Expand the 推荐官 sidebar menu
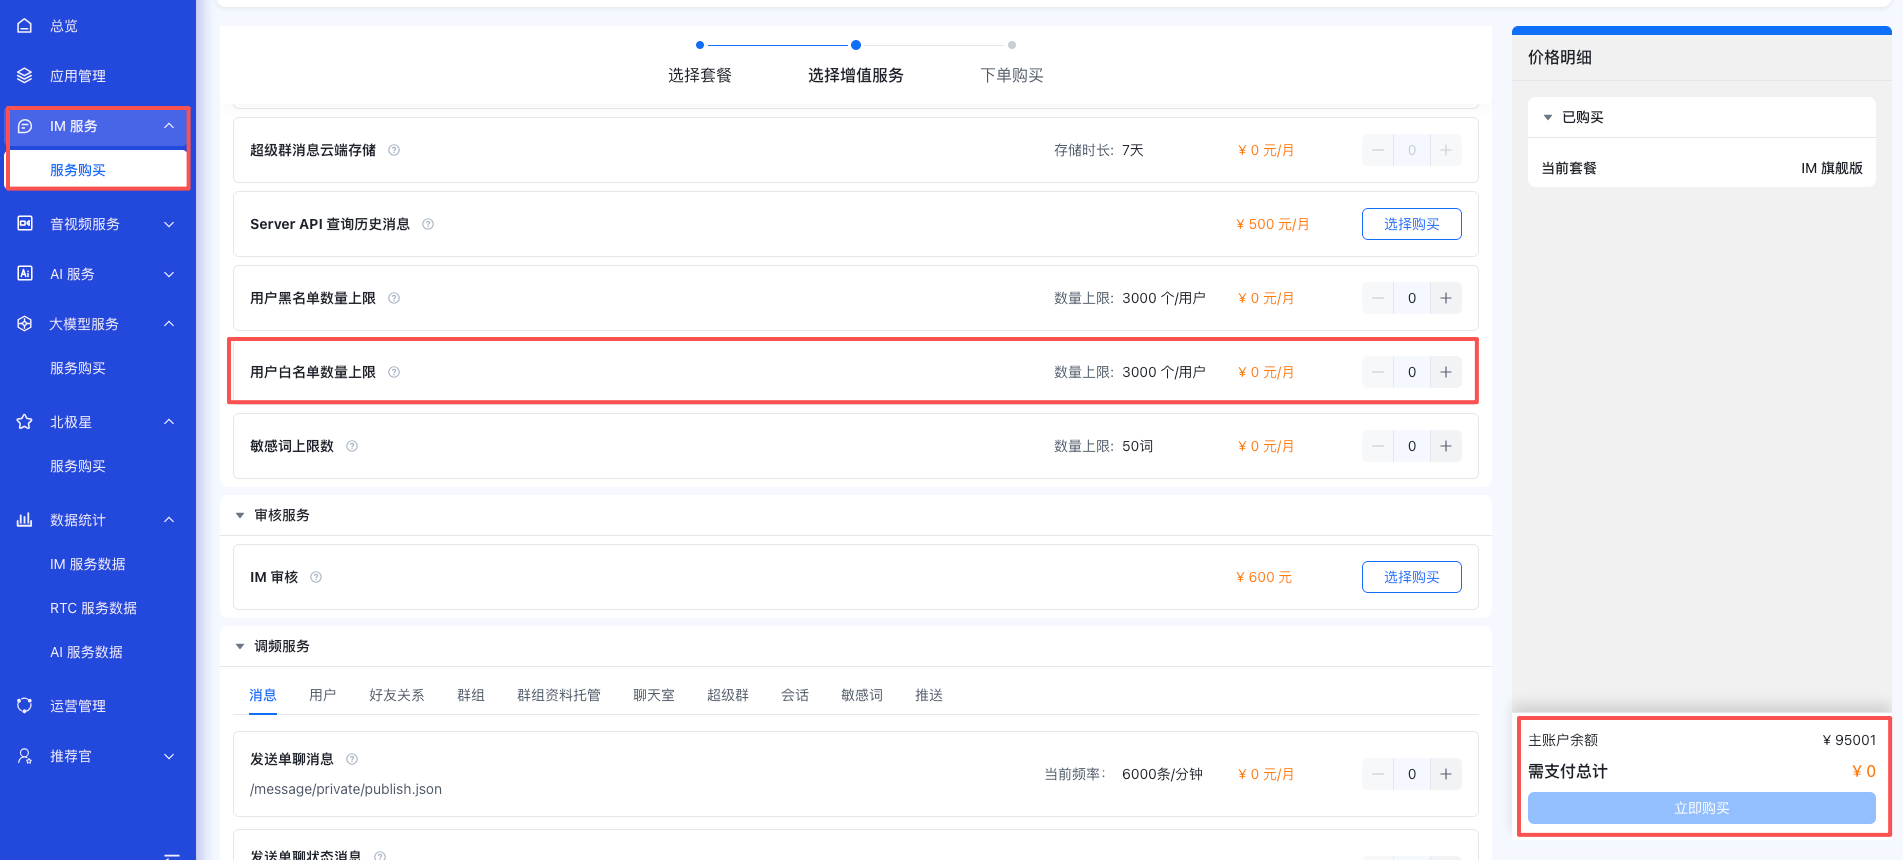This screenshot has width=1903, height=860. point(169,756)
